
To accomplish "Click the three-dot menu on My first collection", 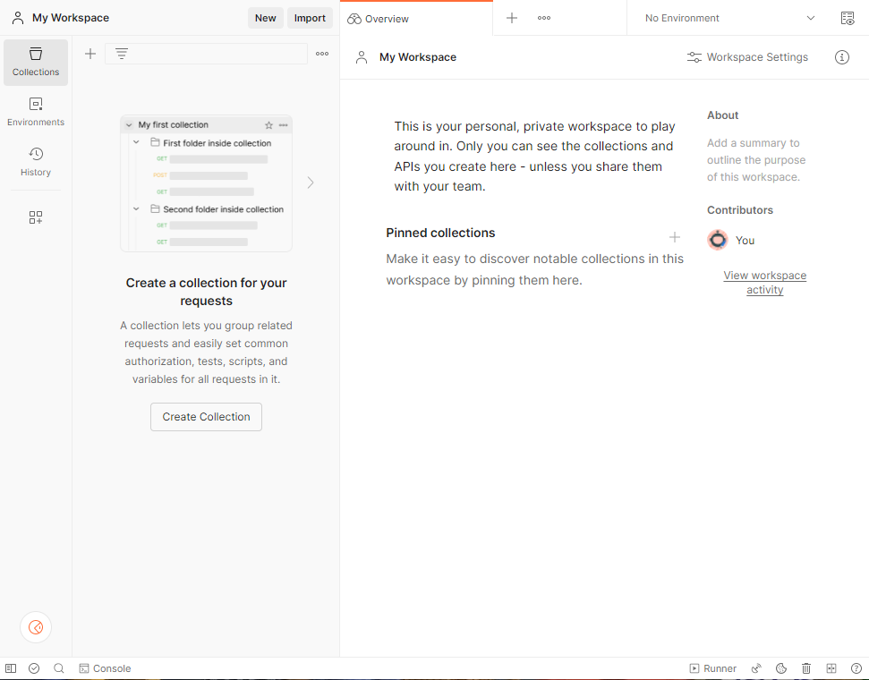I will click(283, 125).
